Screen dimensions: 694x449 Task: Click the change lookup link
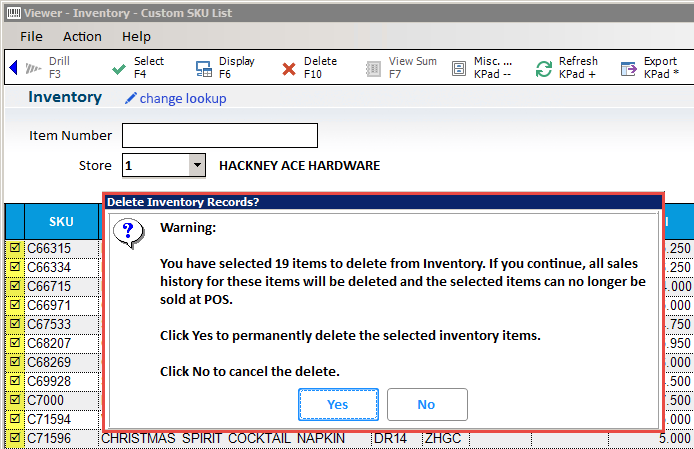coord(183,98)
